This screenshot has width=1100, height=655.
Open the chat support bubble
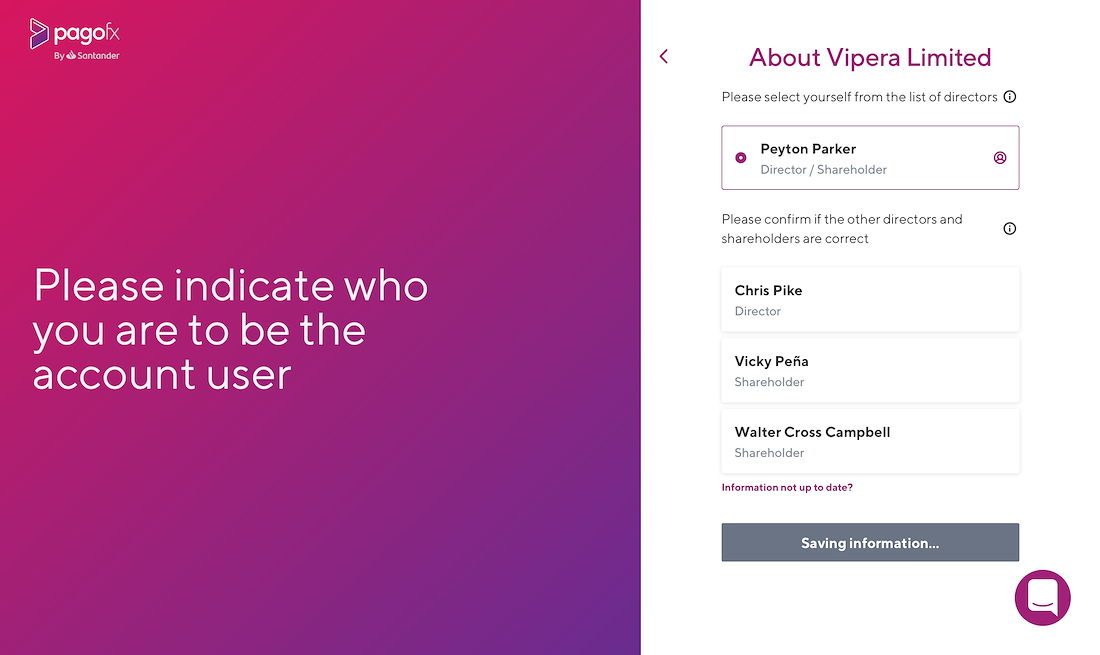tap(1042, 597)
